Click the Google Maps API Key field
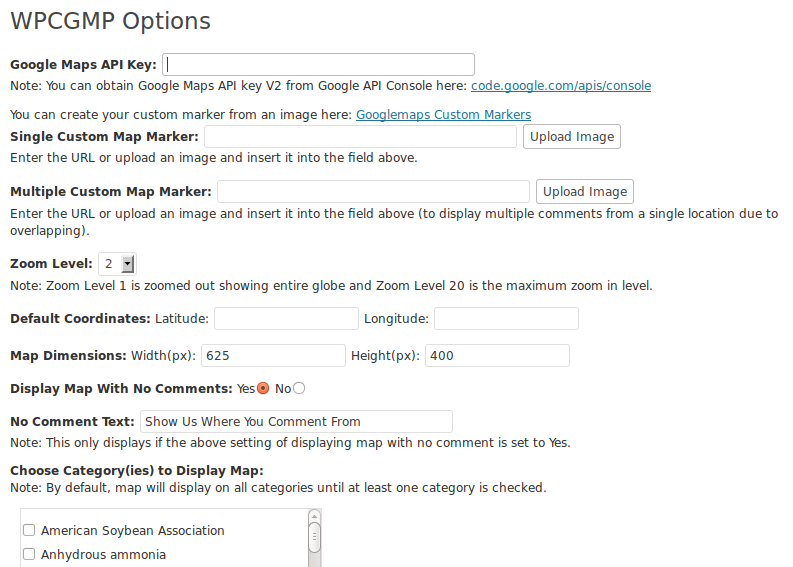The height and width of the screenshot is (567, 793). 318,65
